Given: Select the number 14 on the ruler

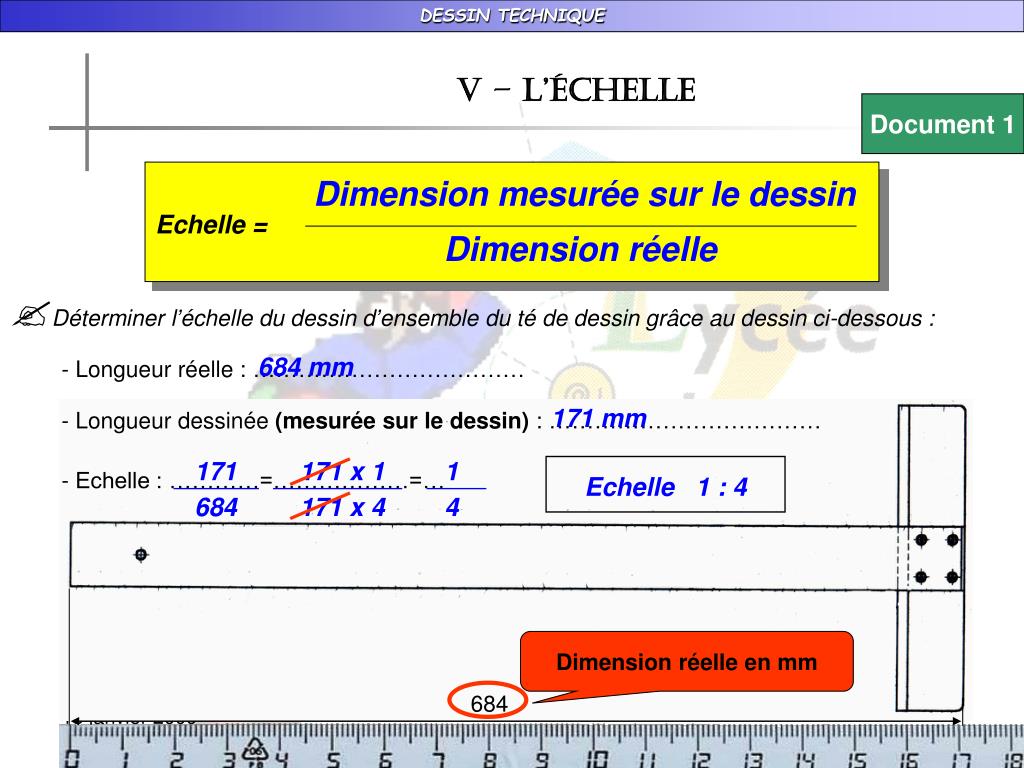Looking at the screenshot, I should pyautogui.click(x=805, y=759).
